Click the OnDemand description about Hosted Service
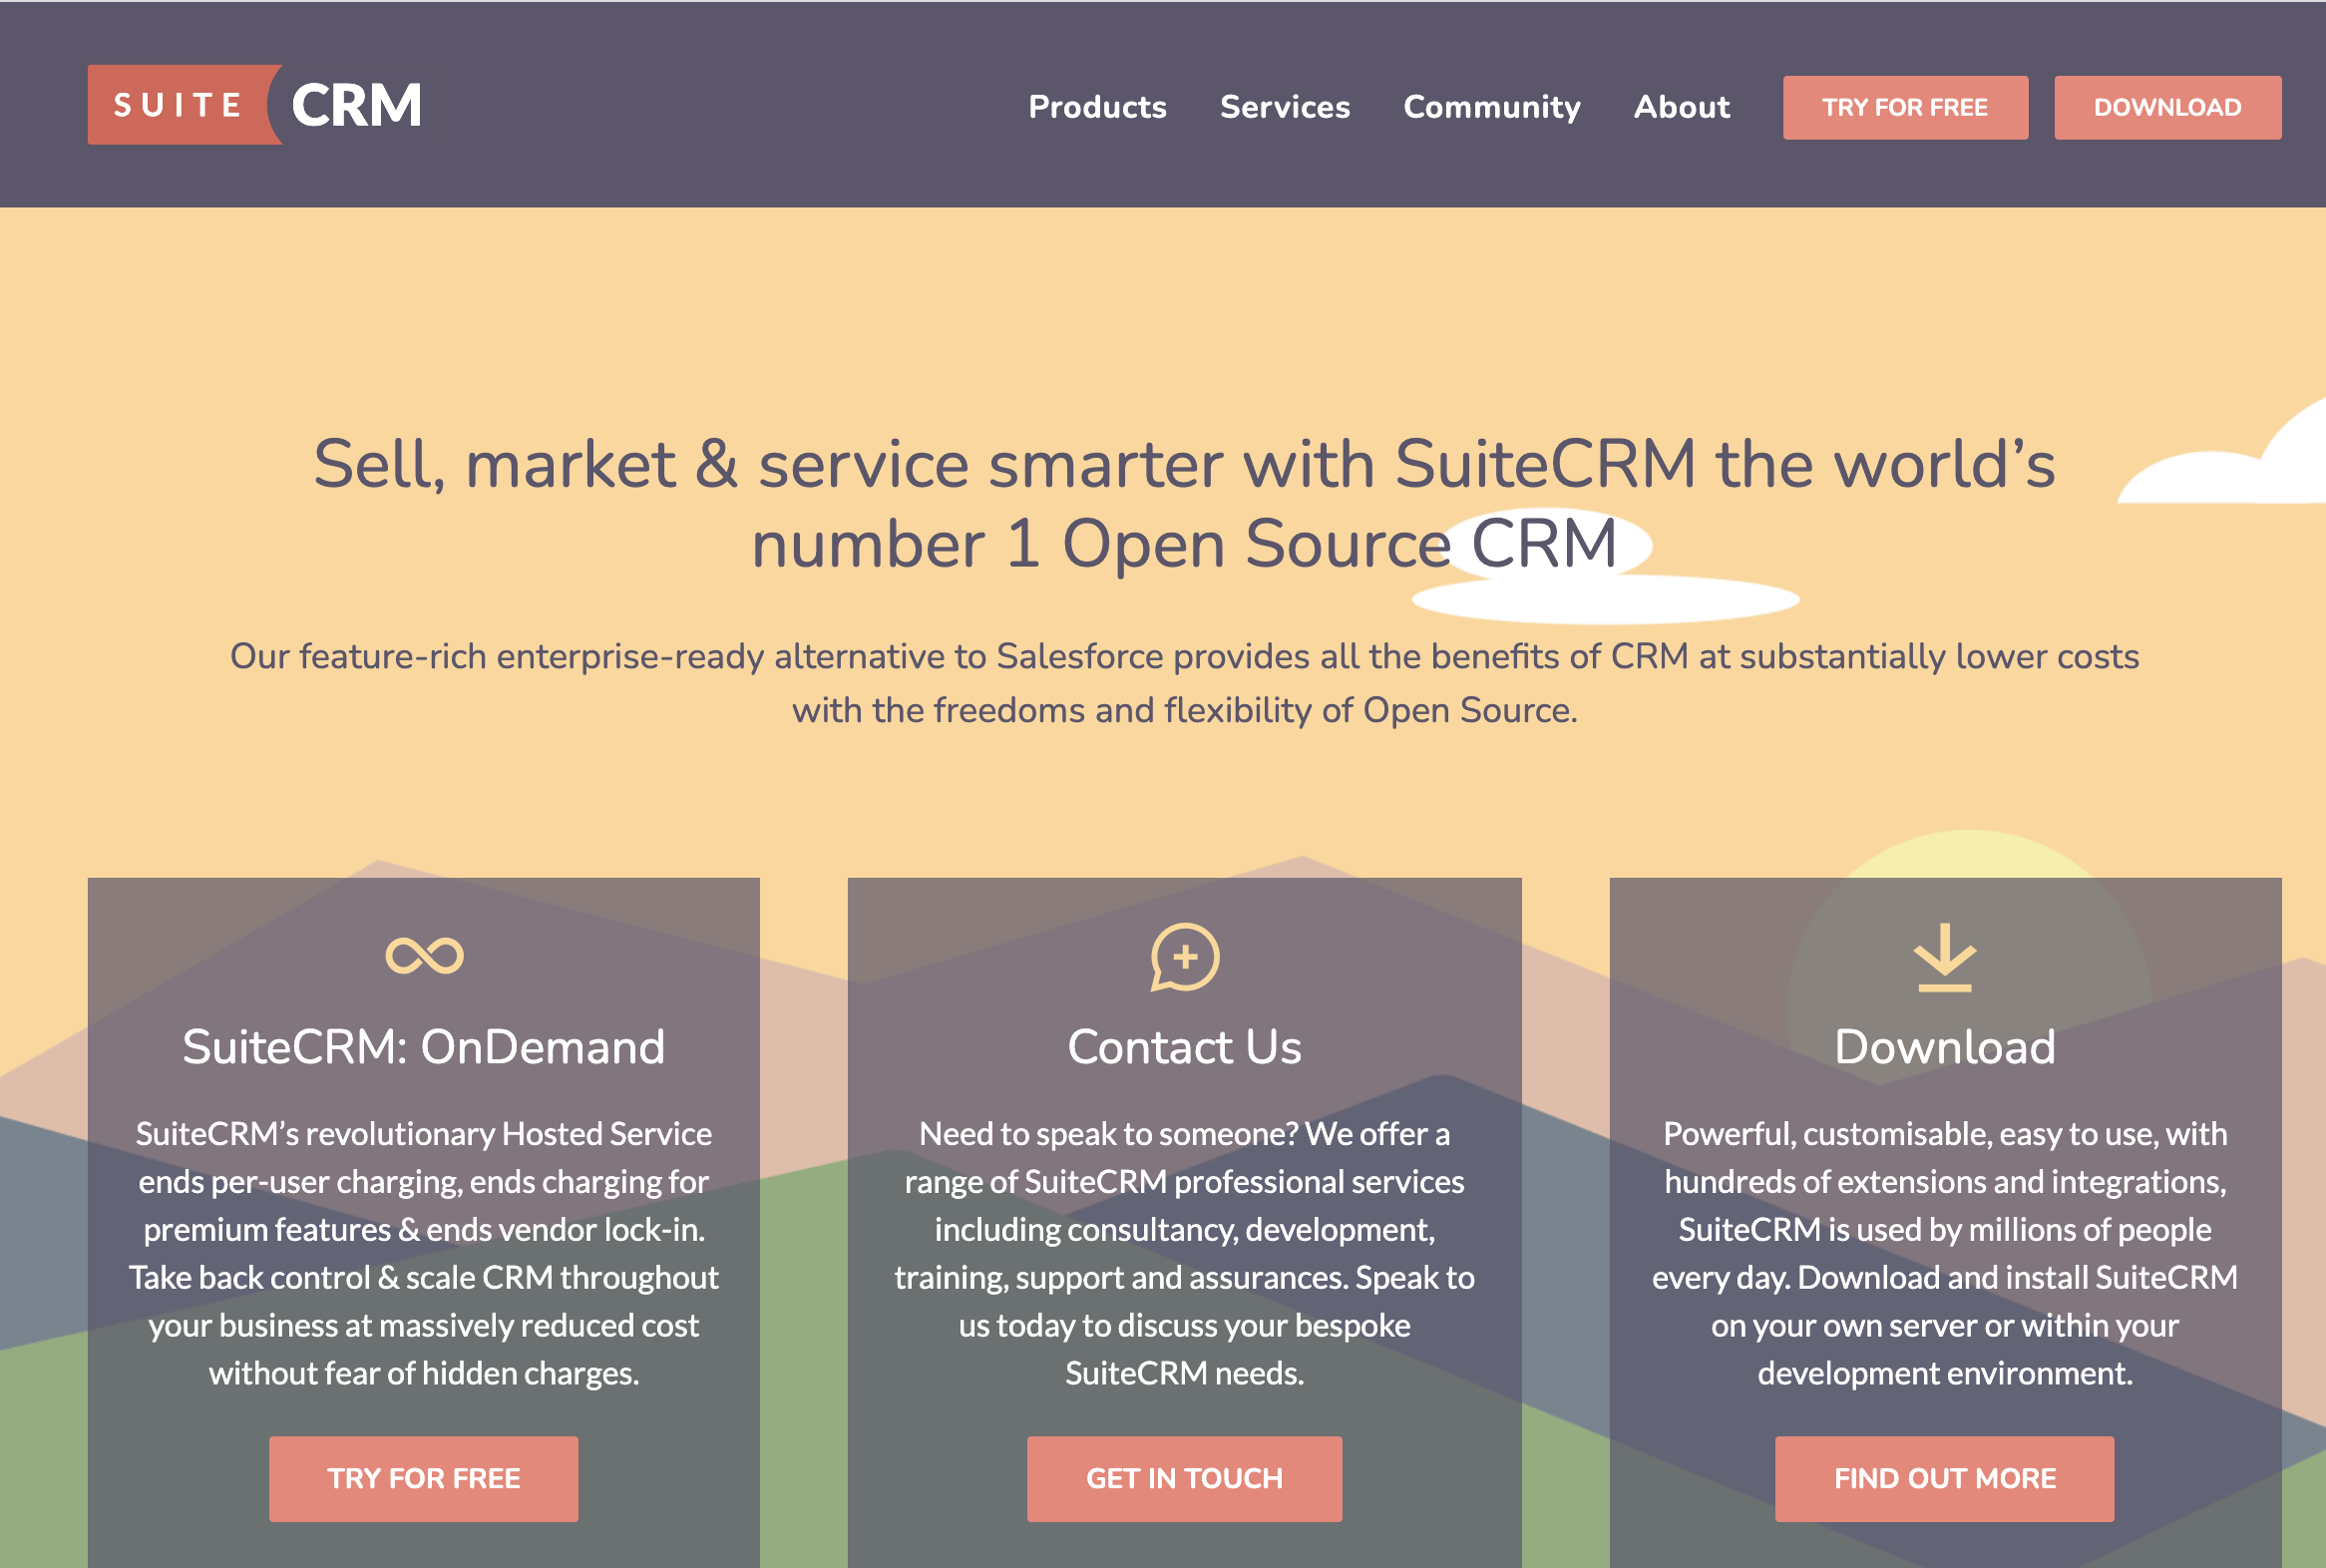 (x=424, y=1253)
